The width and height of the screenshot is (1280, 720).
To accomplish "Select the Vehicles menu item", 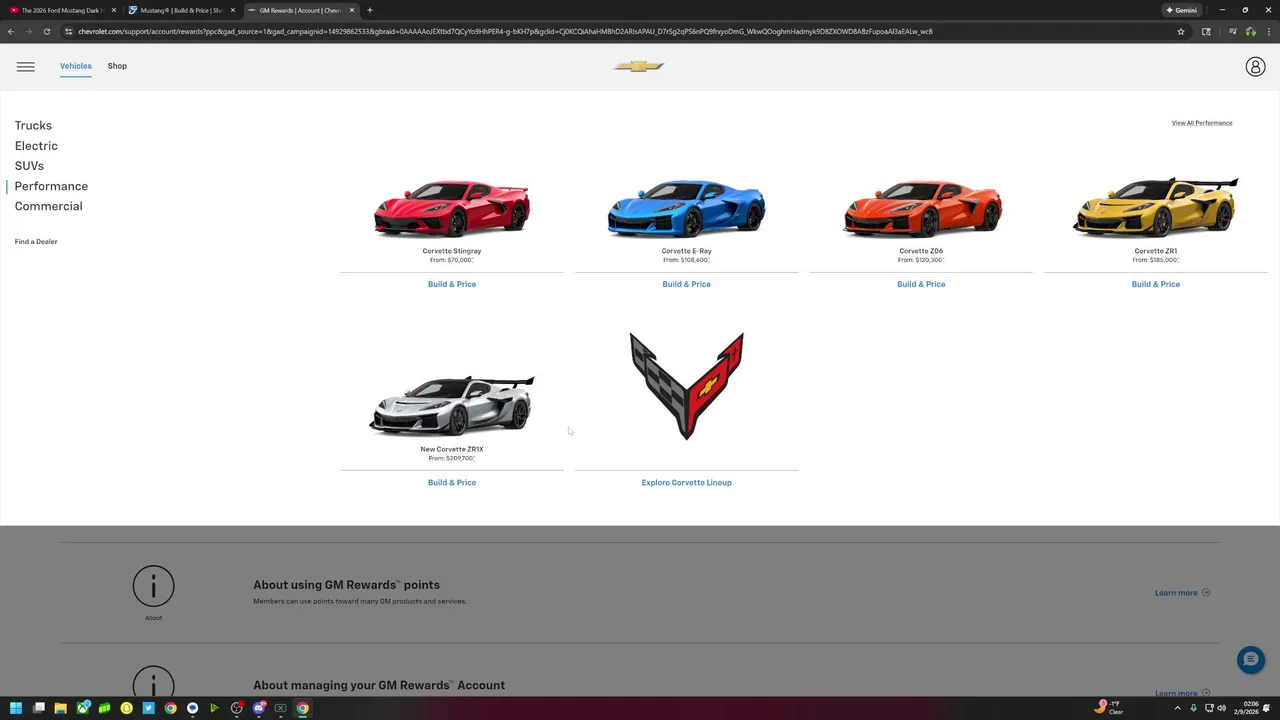I will click(x=75, y=66).
